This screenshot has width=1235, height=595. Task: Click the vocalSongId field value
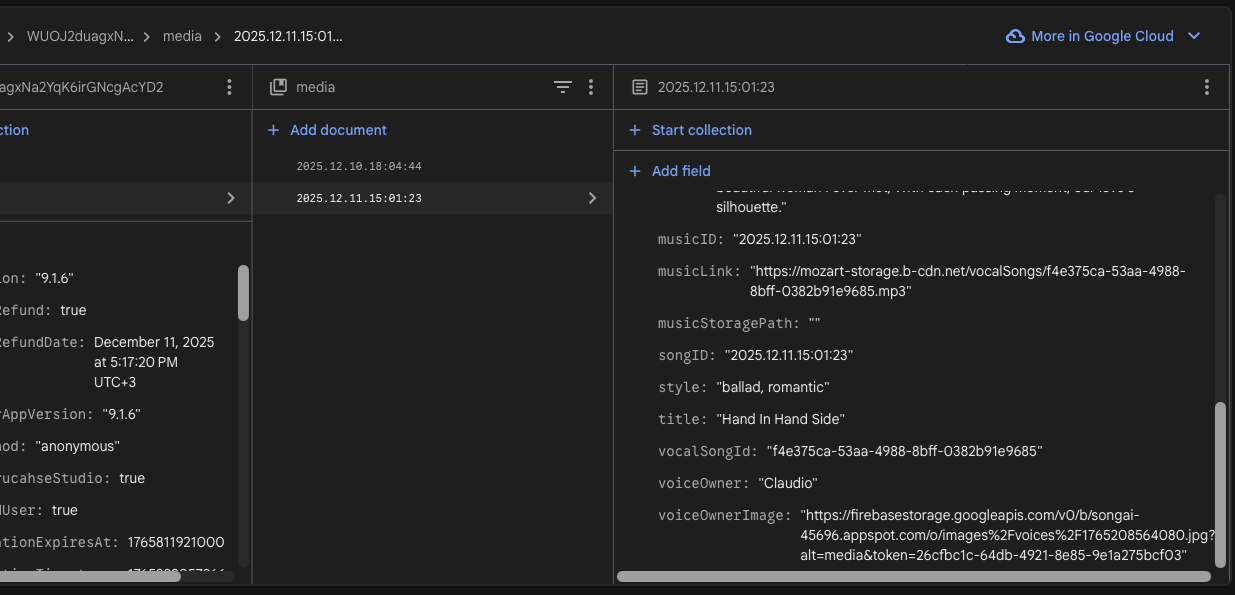point(904,451)
